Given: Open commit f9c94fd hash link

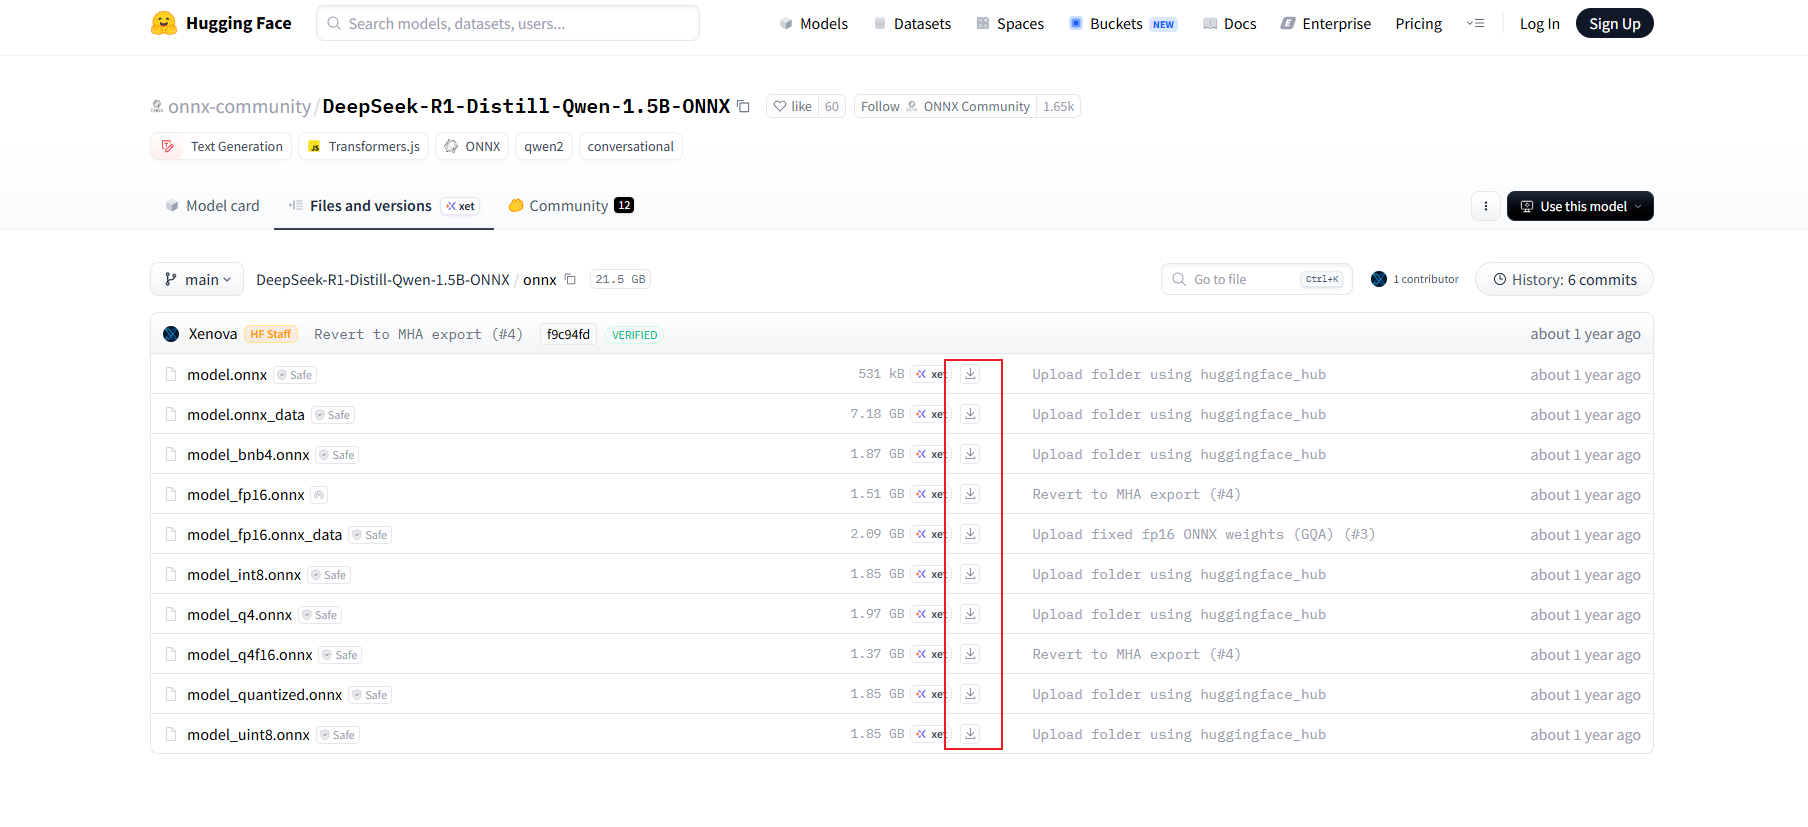Looking at the screenshot, I should [568, 334].
